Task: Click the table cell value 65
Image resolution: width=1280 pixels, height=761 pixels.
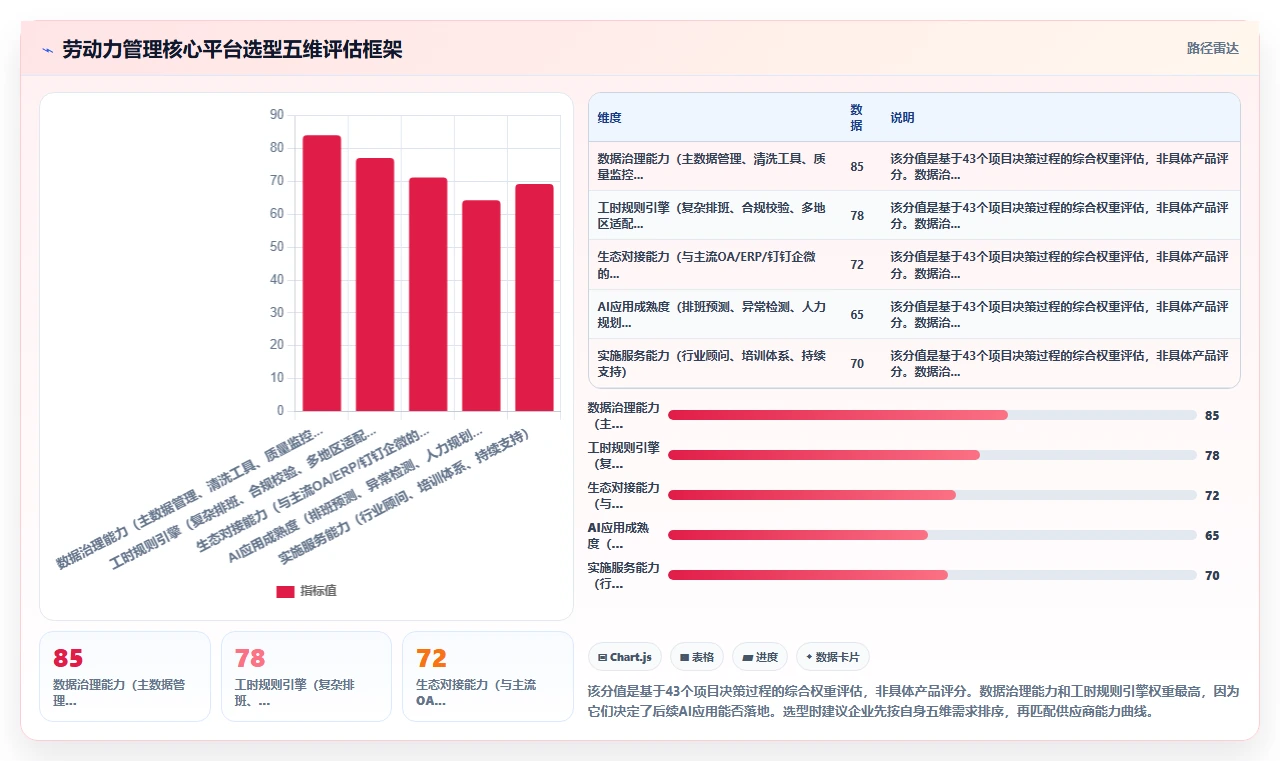Action: pos(857,315)
